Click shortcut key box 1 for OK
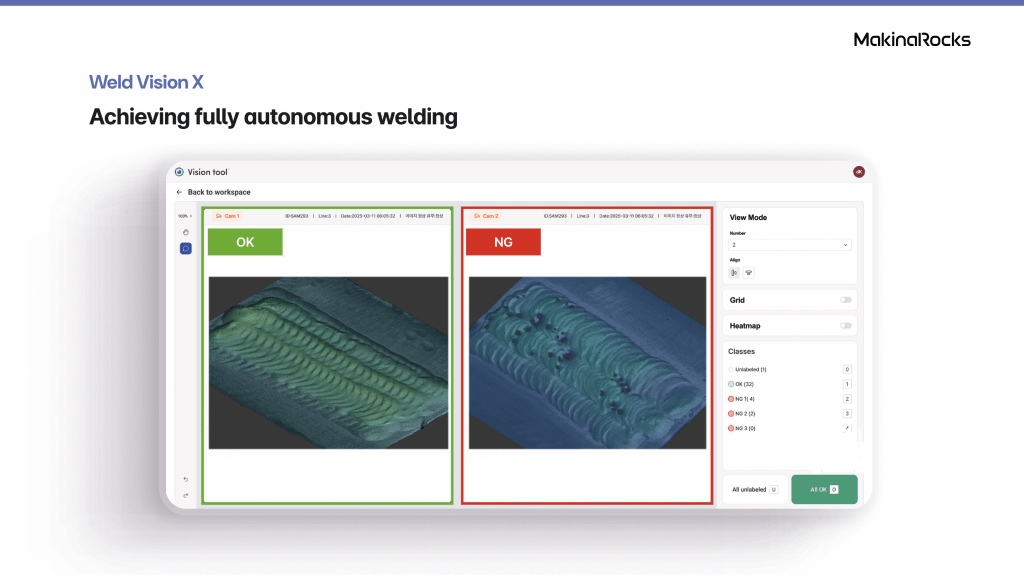 click(x=847, y=384)
